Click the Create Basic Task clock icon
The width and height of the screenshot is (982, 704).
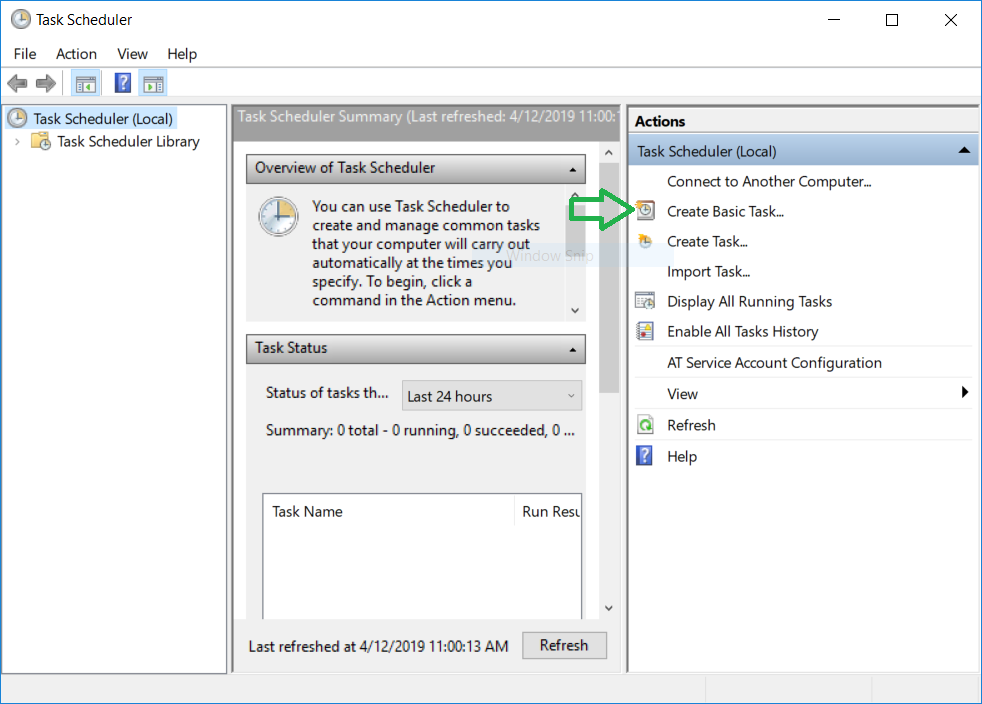[x=646, y=211]
